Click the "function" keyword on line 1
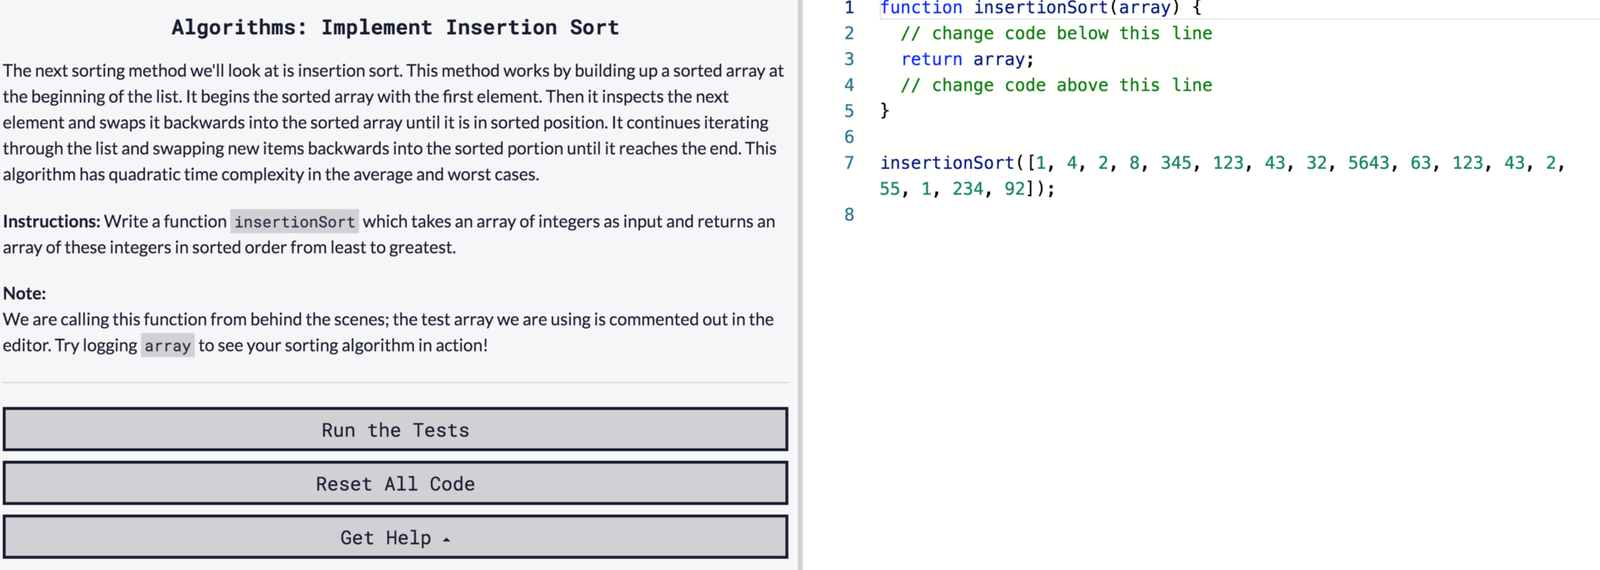1600x570 pixels. tap(920, 9)
